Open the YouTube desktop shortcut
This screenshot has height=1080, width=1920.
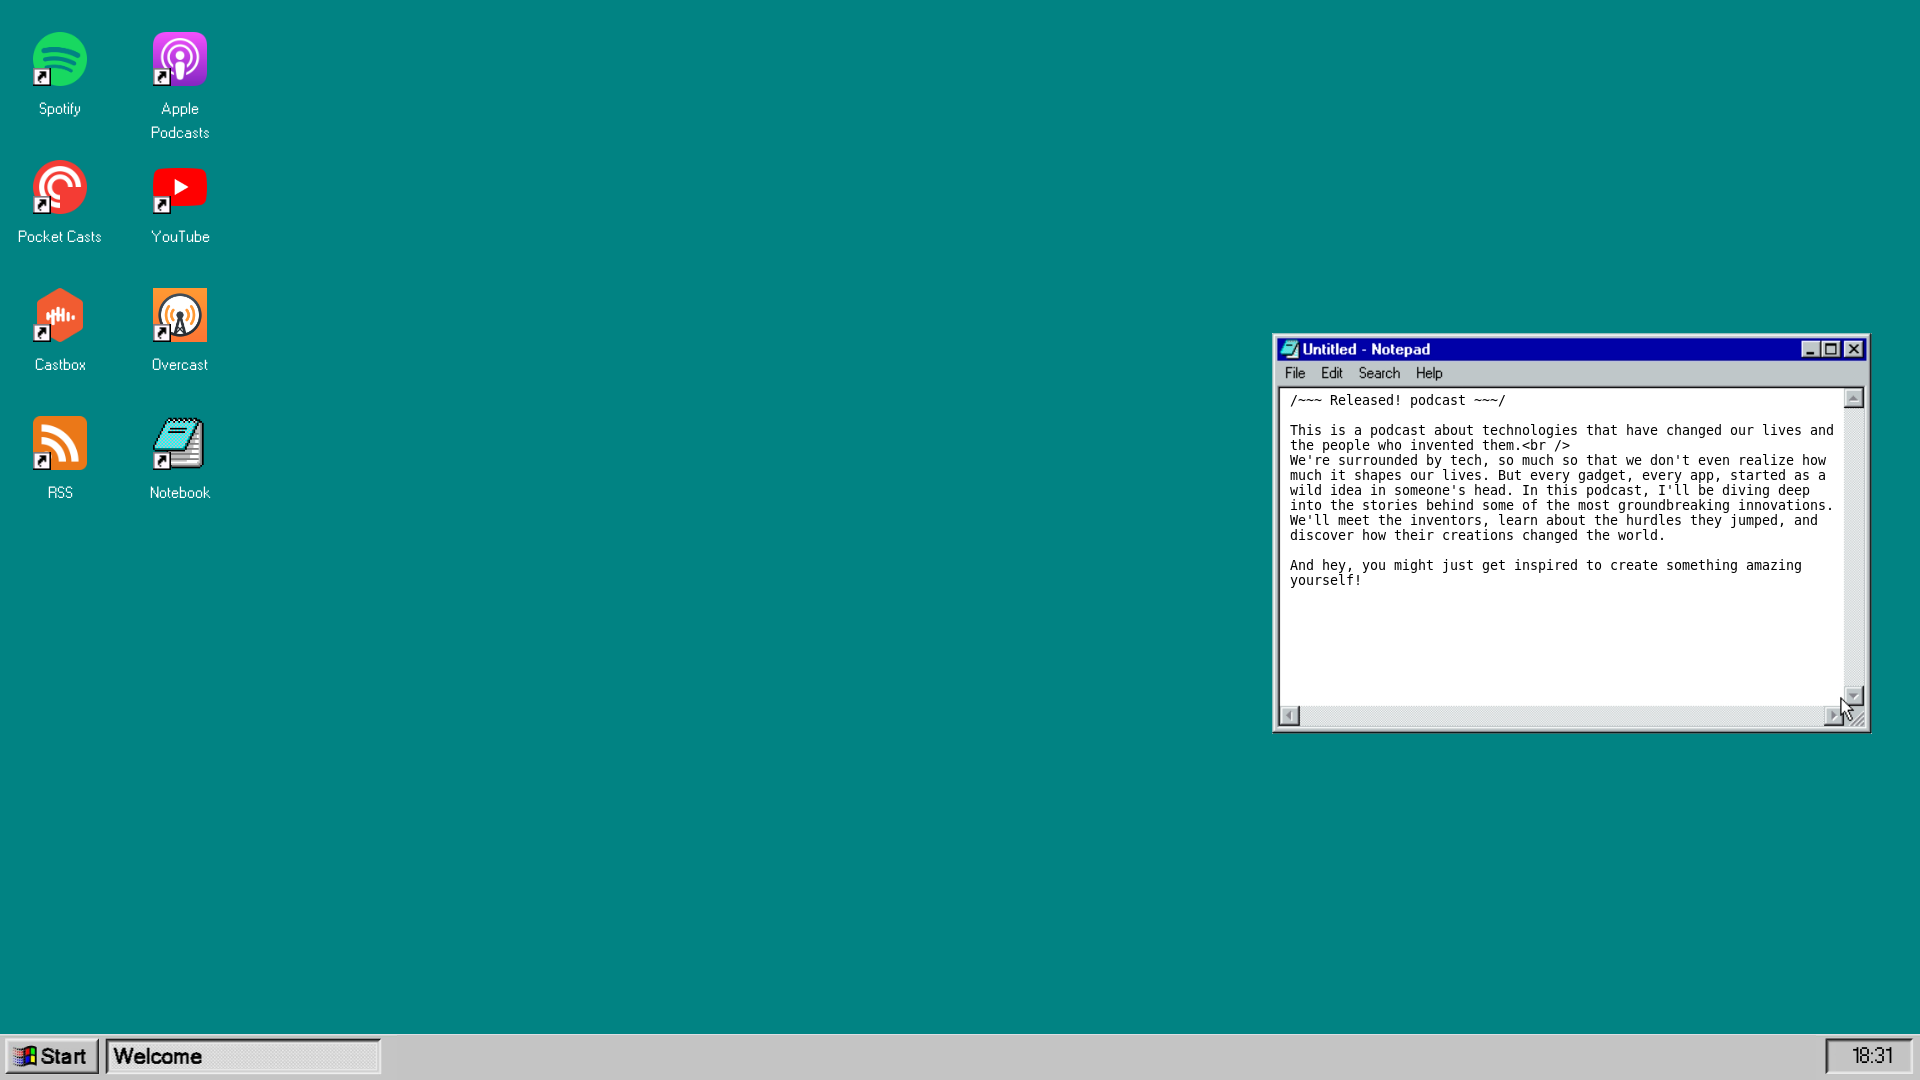pos(180,188)
